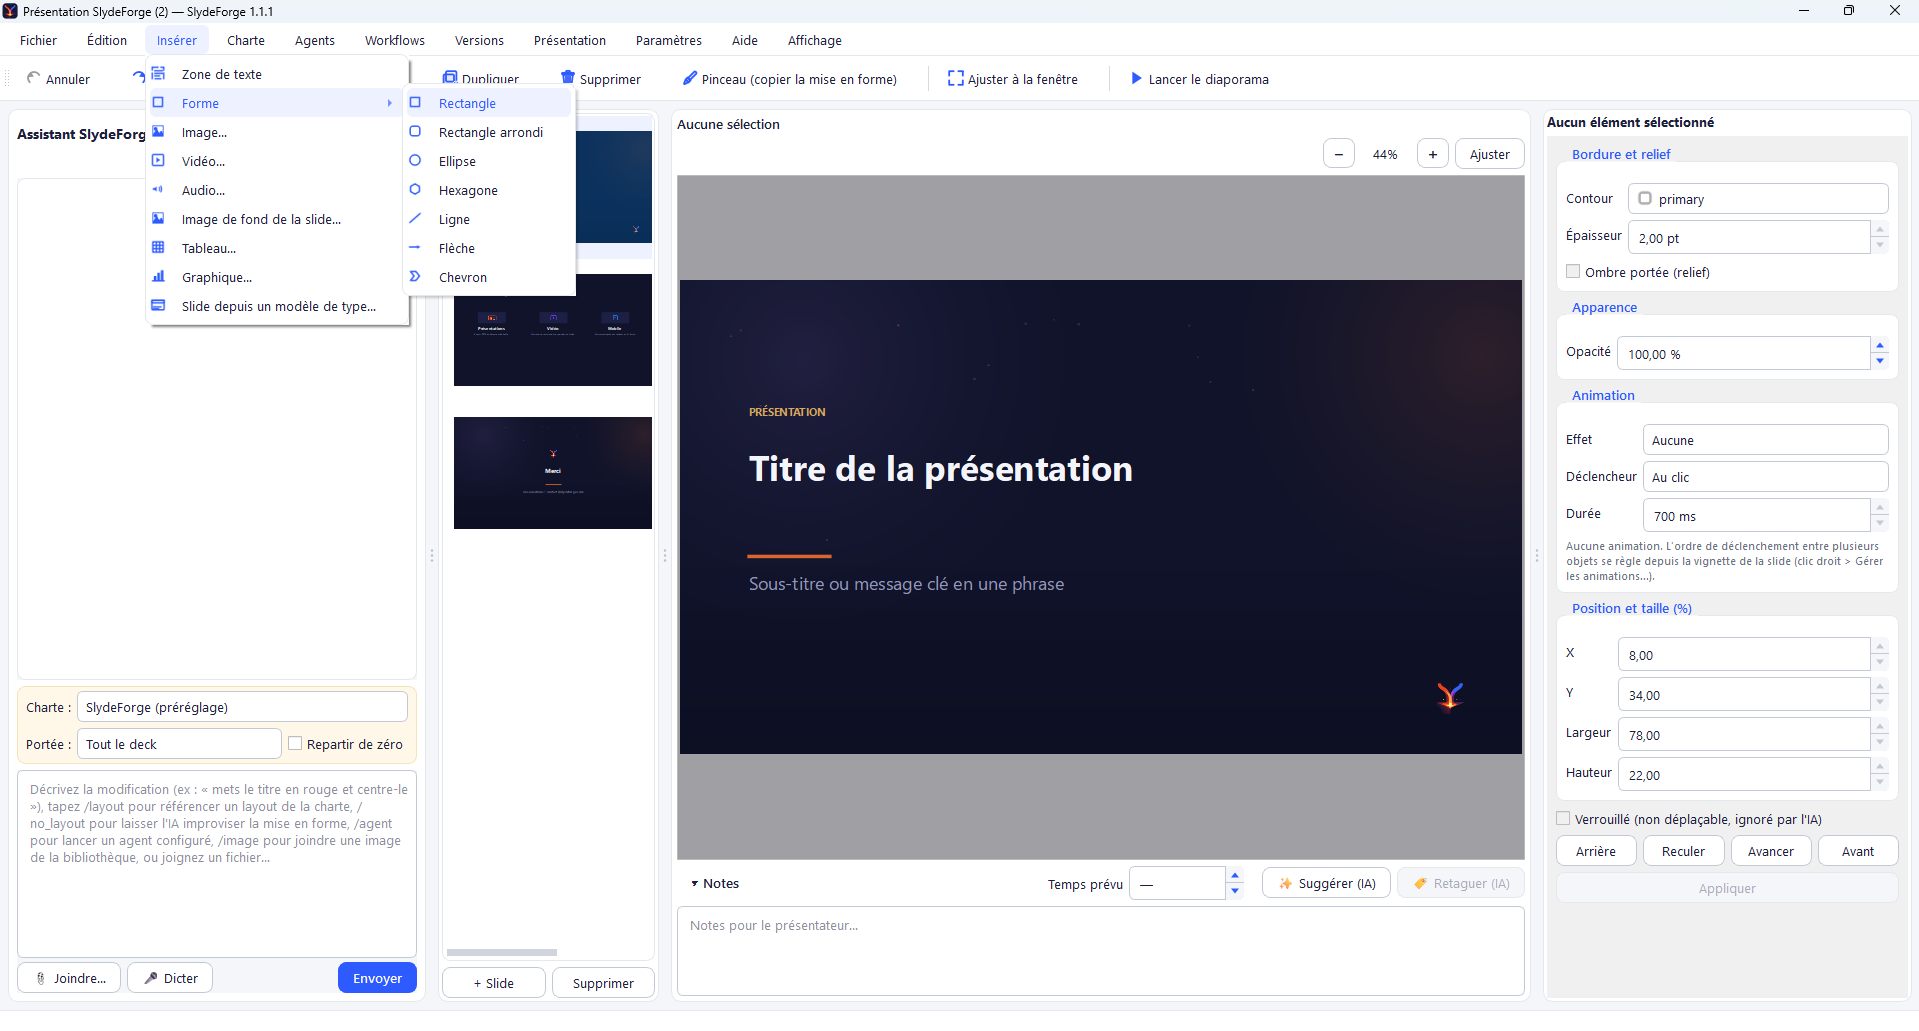Tick the Repartir de zéro checkbox
This screenshot has width=1919, height=1031.
click(295, 744)
